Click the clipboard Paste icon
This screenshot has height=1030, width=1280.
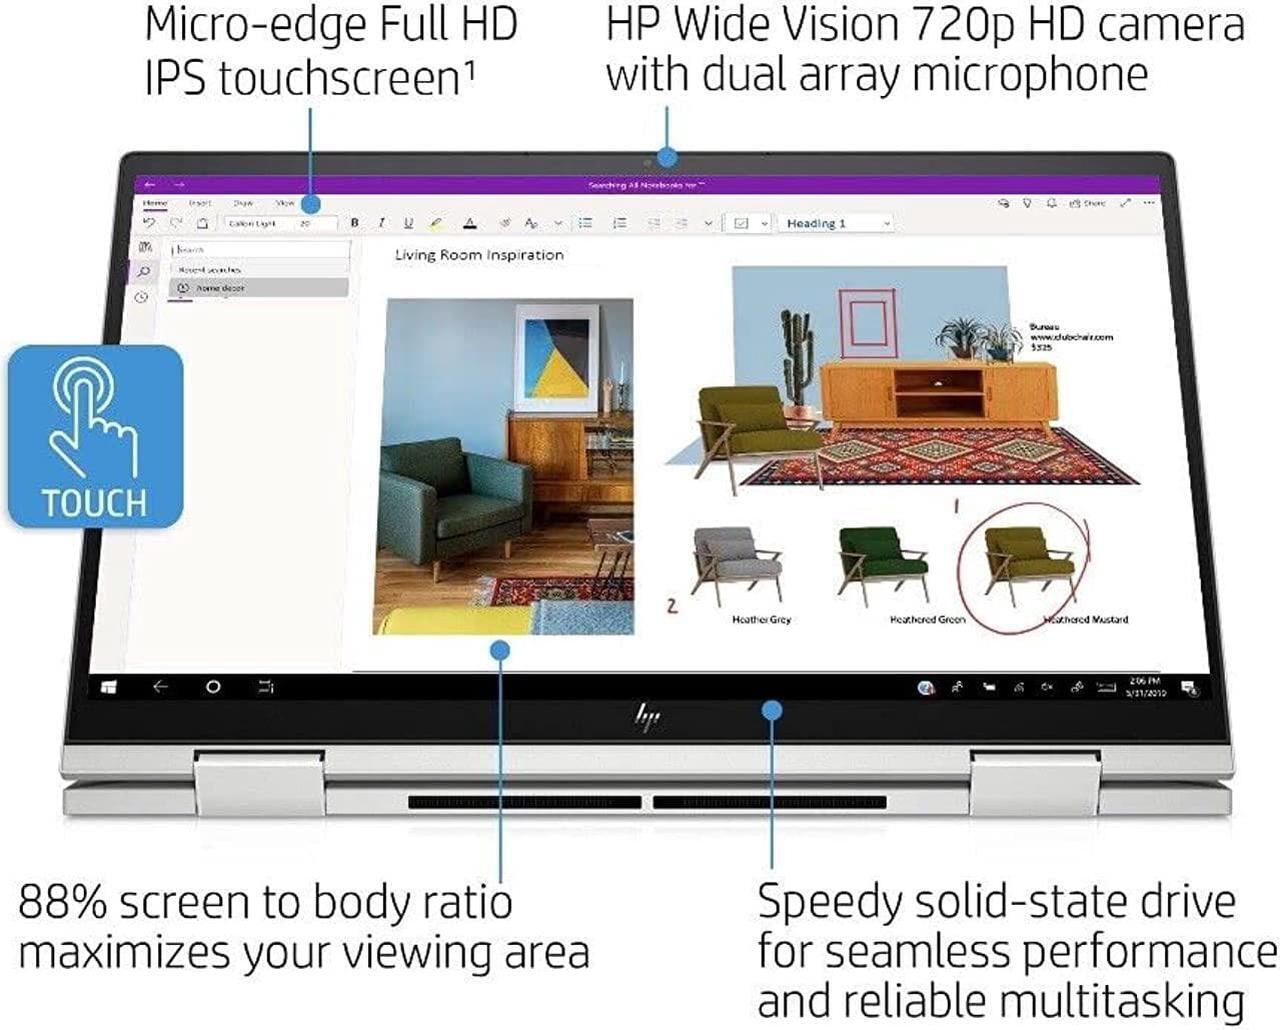[202, 223]
